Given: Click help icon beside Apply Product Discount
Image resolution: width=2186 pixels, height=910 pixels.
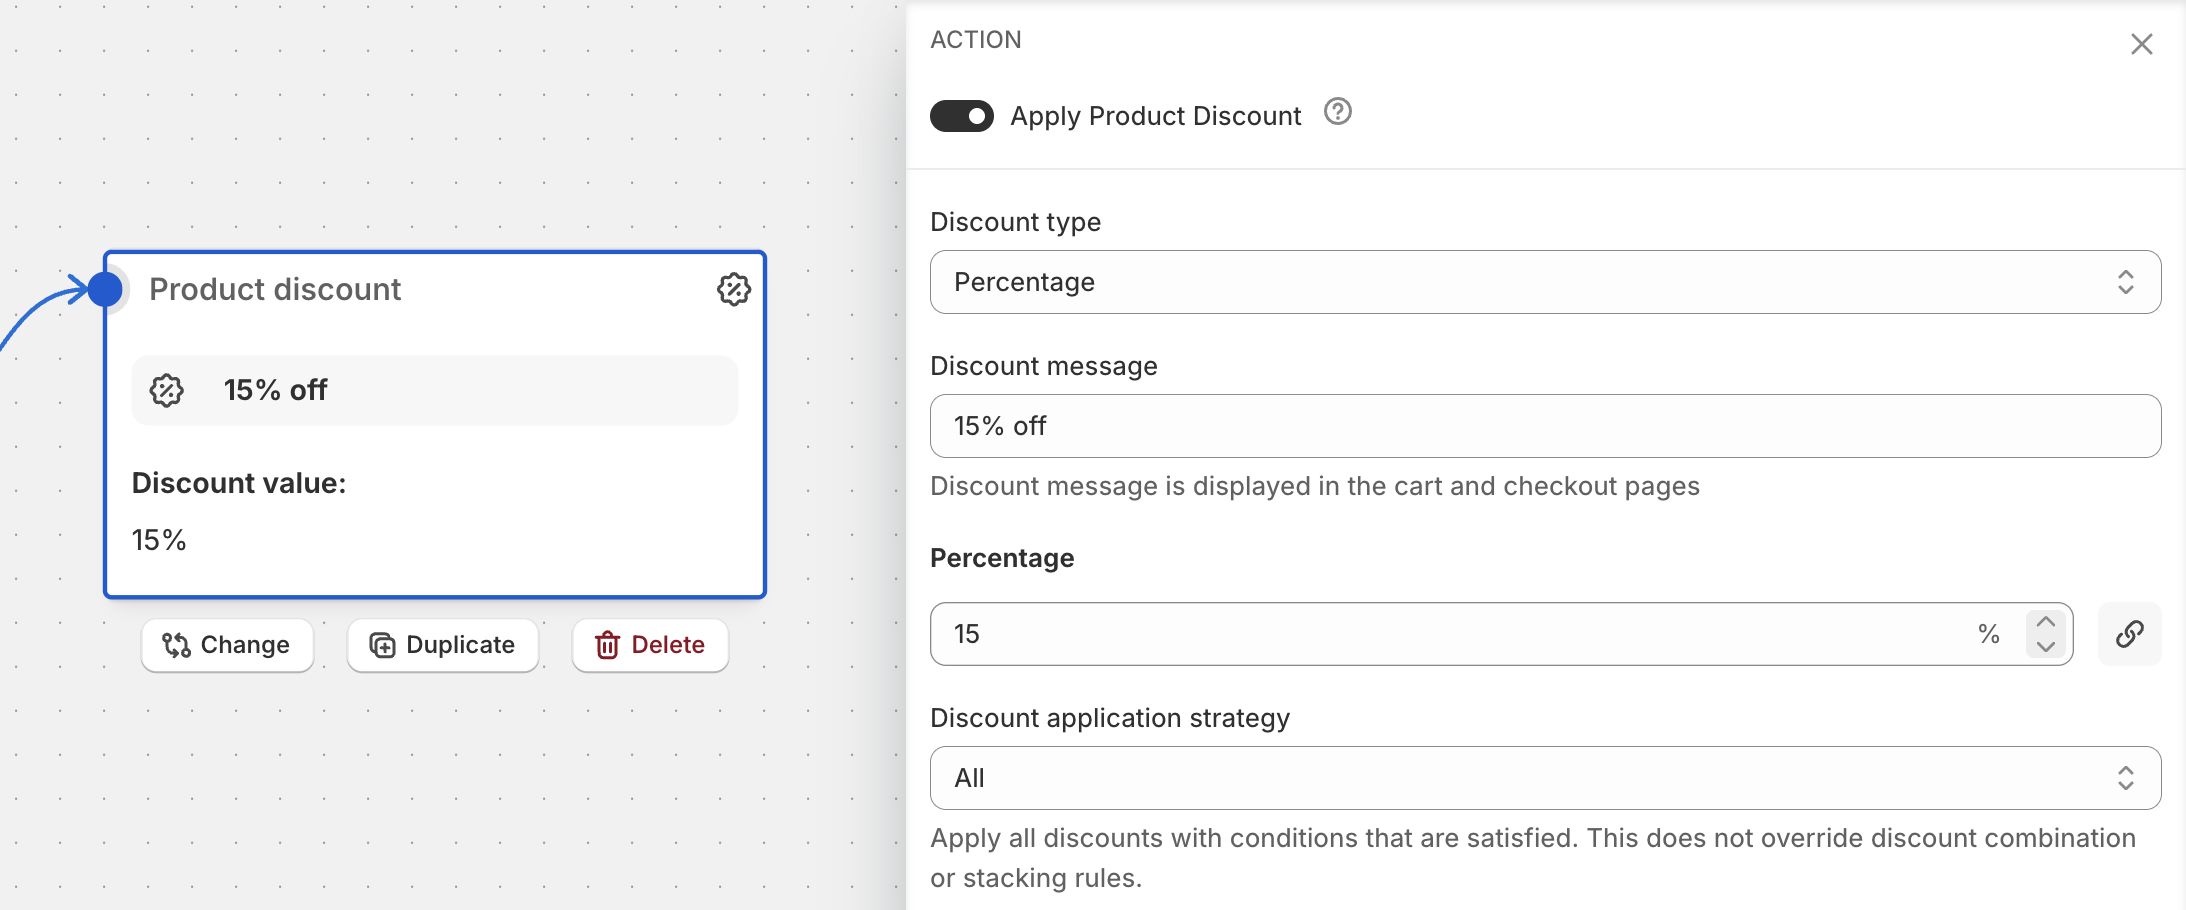Looking at the screenshot, I should [x=1337, y=112].
